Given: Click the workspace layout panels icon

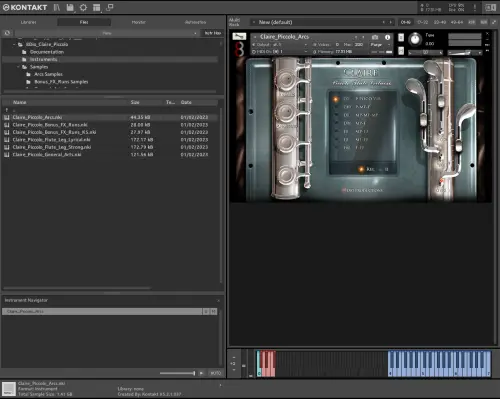Looking at the screenshot, I should click(x=96, y=7).
